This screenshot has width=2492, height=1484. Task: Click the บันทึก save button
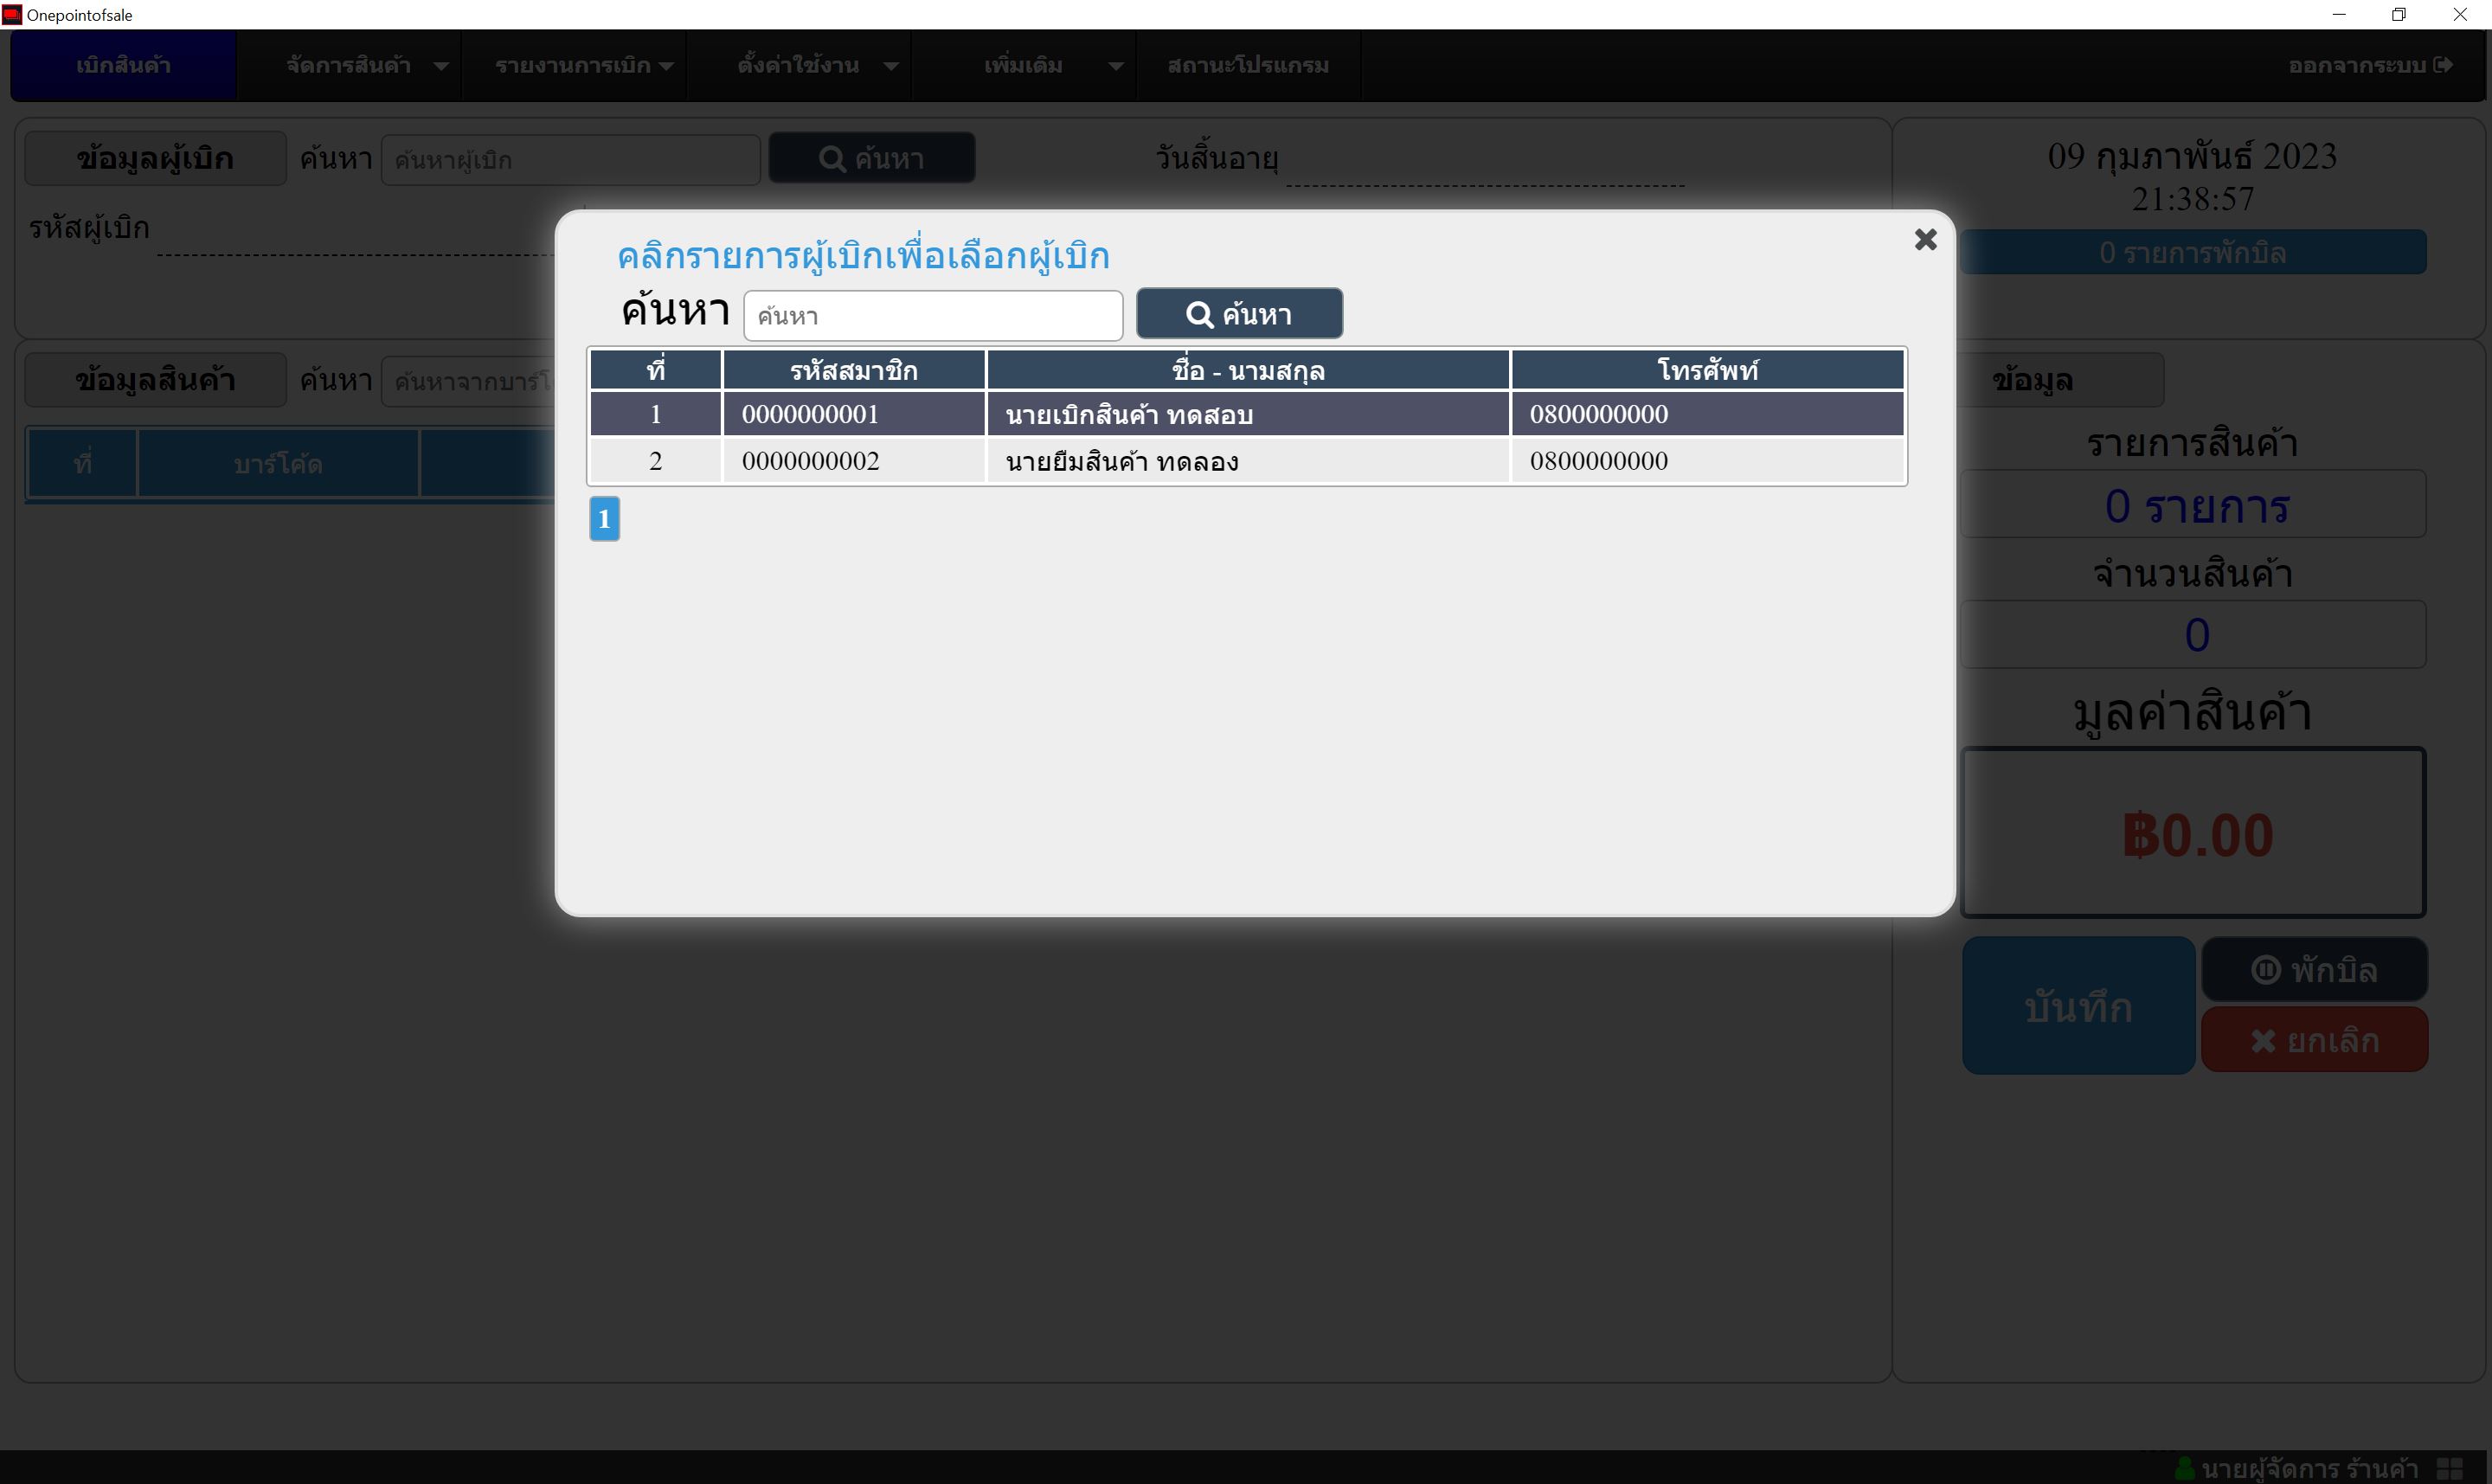click(x=2078, y=1006)
